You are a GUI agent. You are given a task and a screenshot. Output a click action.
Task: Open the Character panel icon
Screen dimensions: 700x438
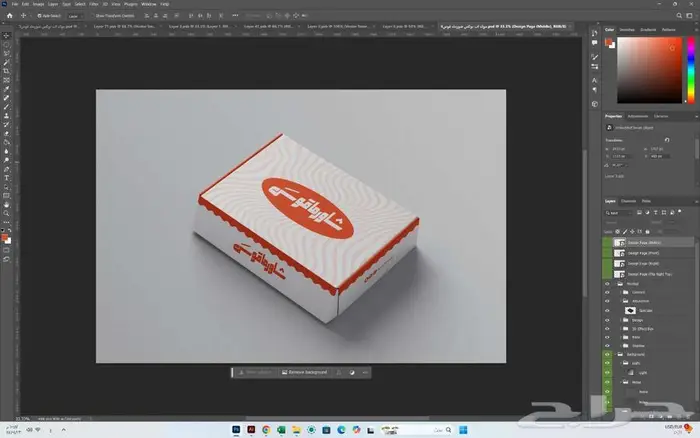tap(594, 80)
